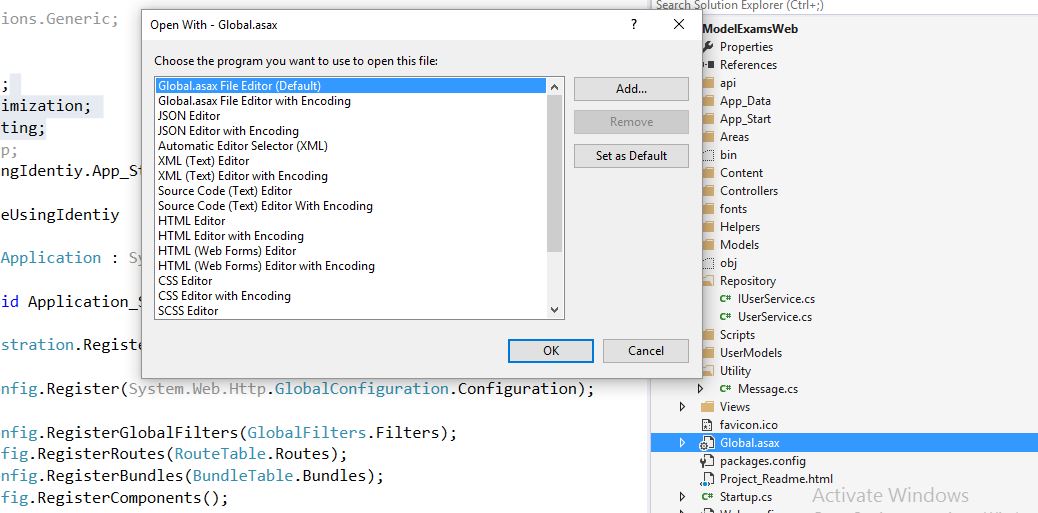Pick CSS Editor with Encoding

click(224, 296)
